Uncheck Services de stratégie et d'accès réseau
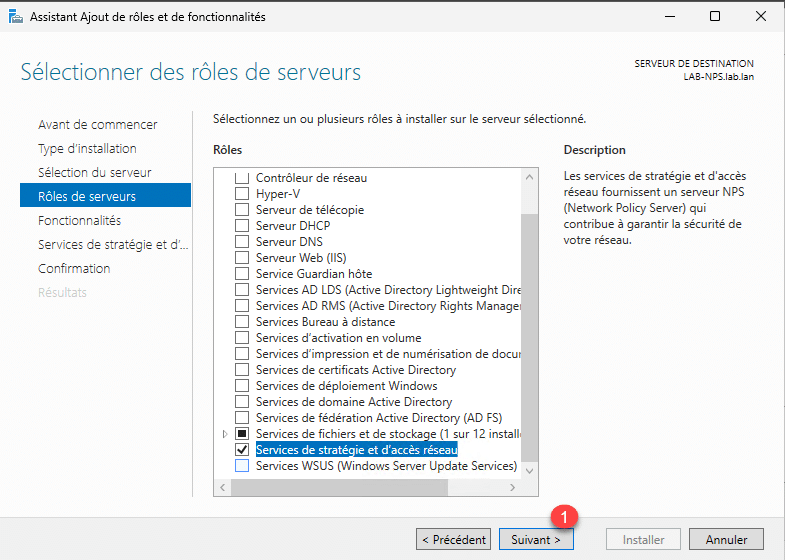 tap(241, 450)
